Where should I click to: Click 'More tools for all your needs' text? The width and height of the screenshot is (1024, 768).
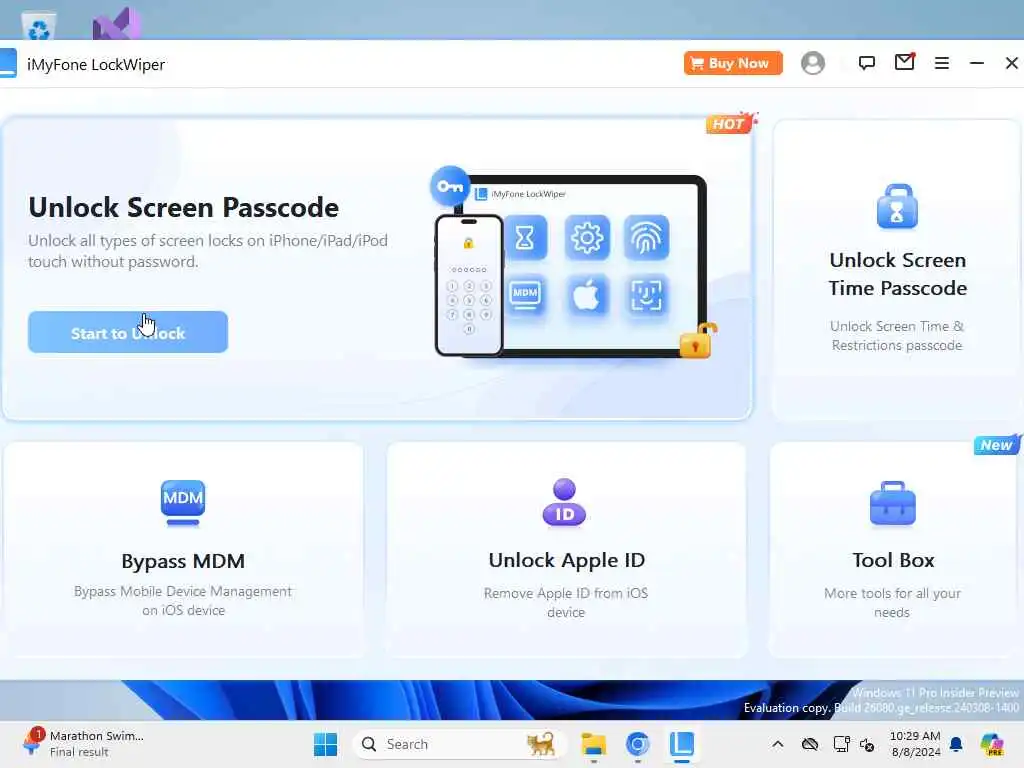coord(892,603)
